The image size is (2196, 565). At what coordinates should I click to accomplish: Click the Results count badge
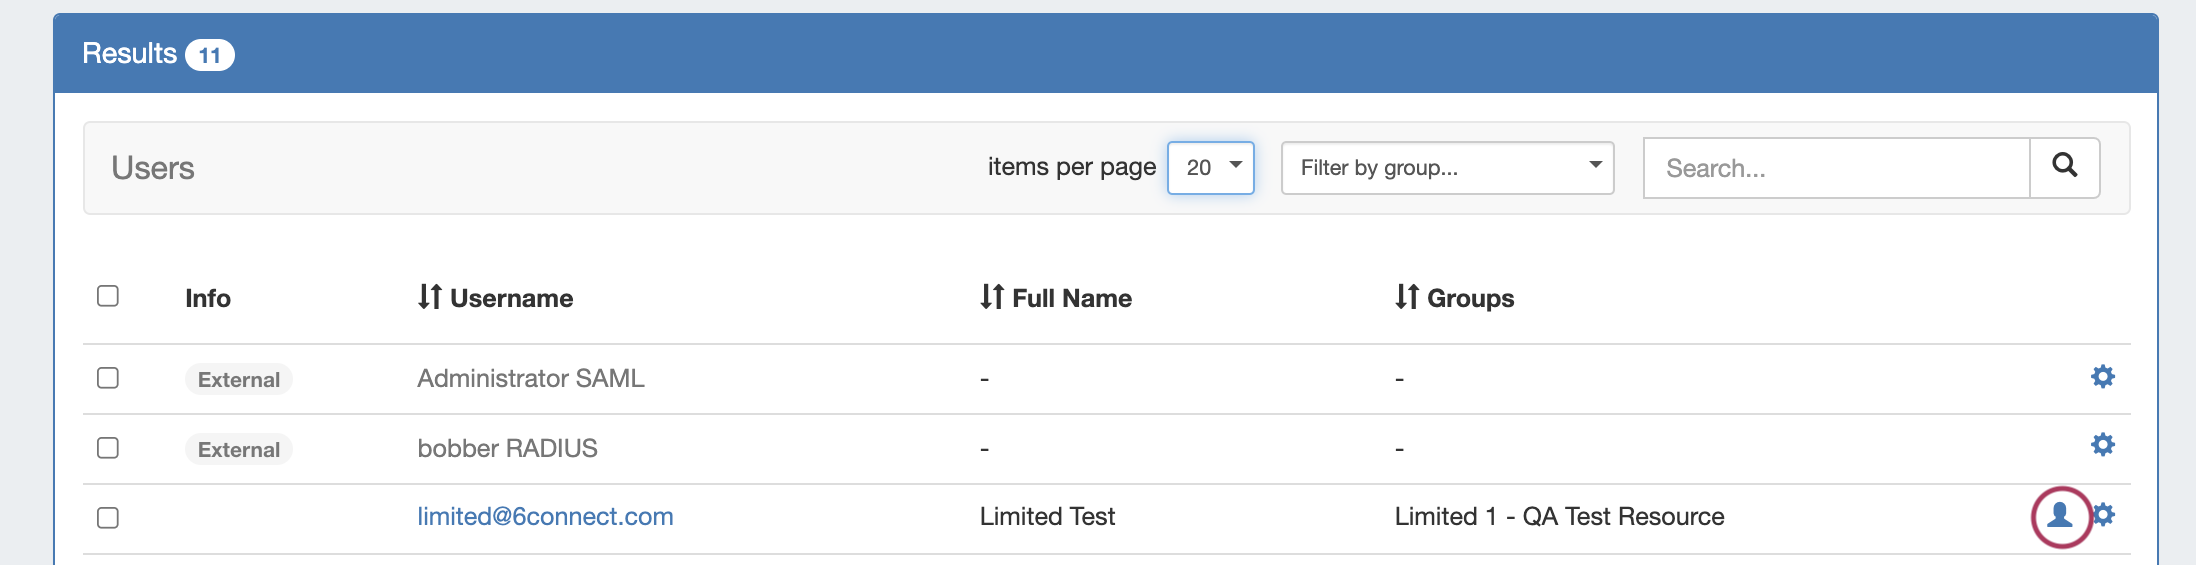click(x=209, y=55)
